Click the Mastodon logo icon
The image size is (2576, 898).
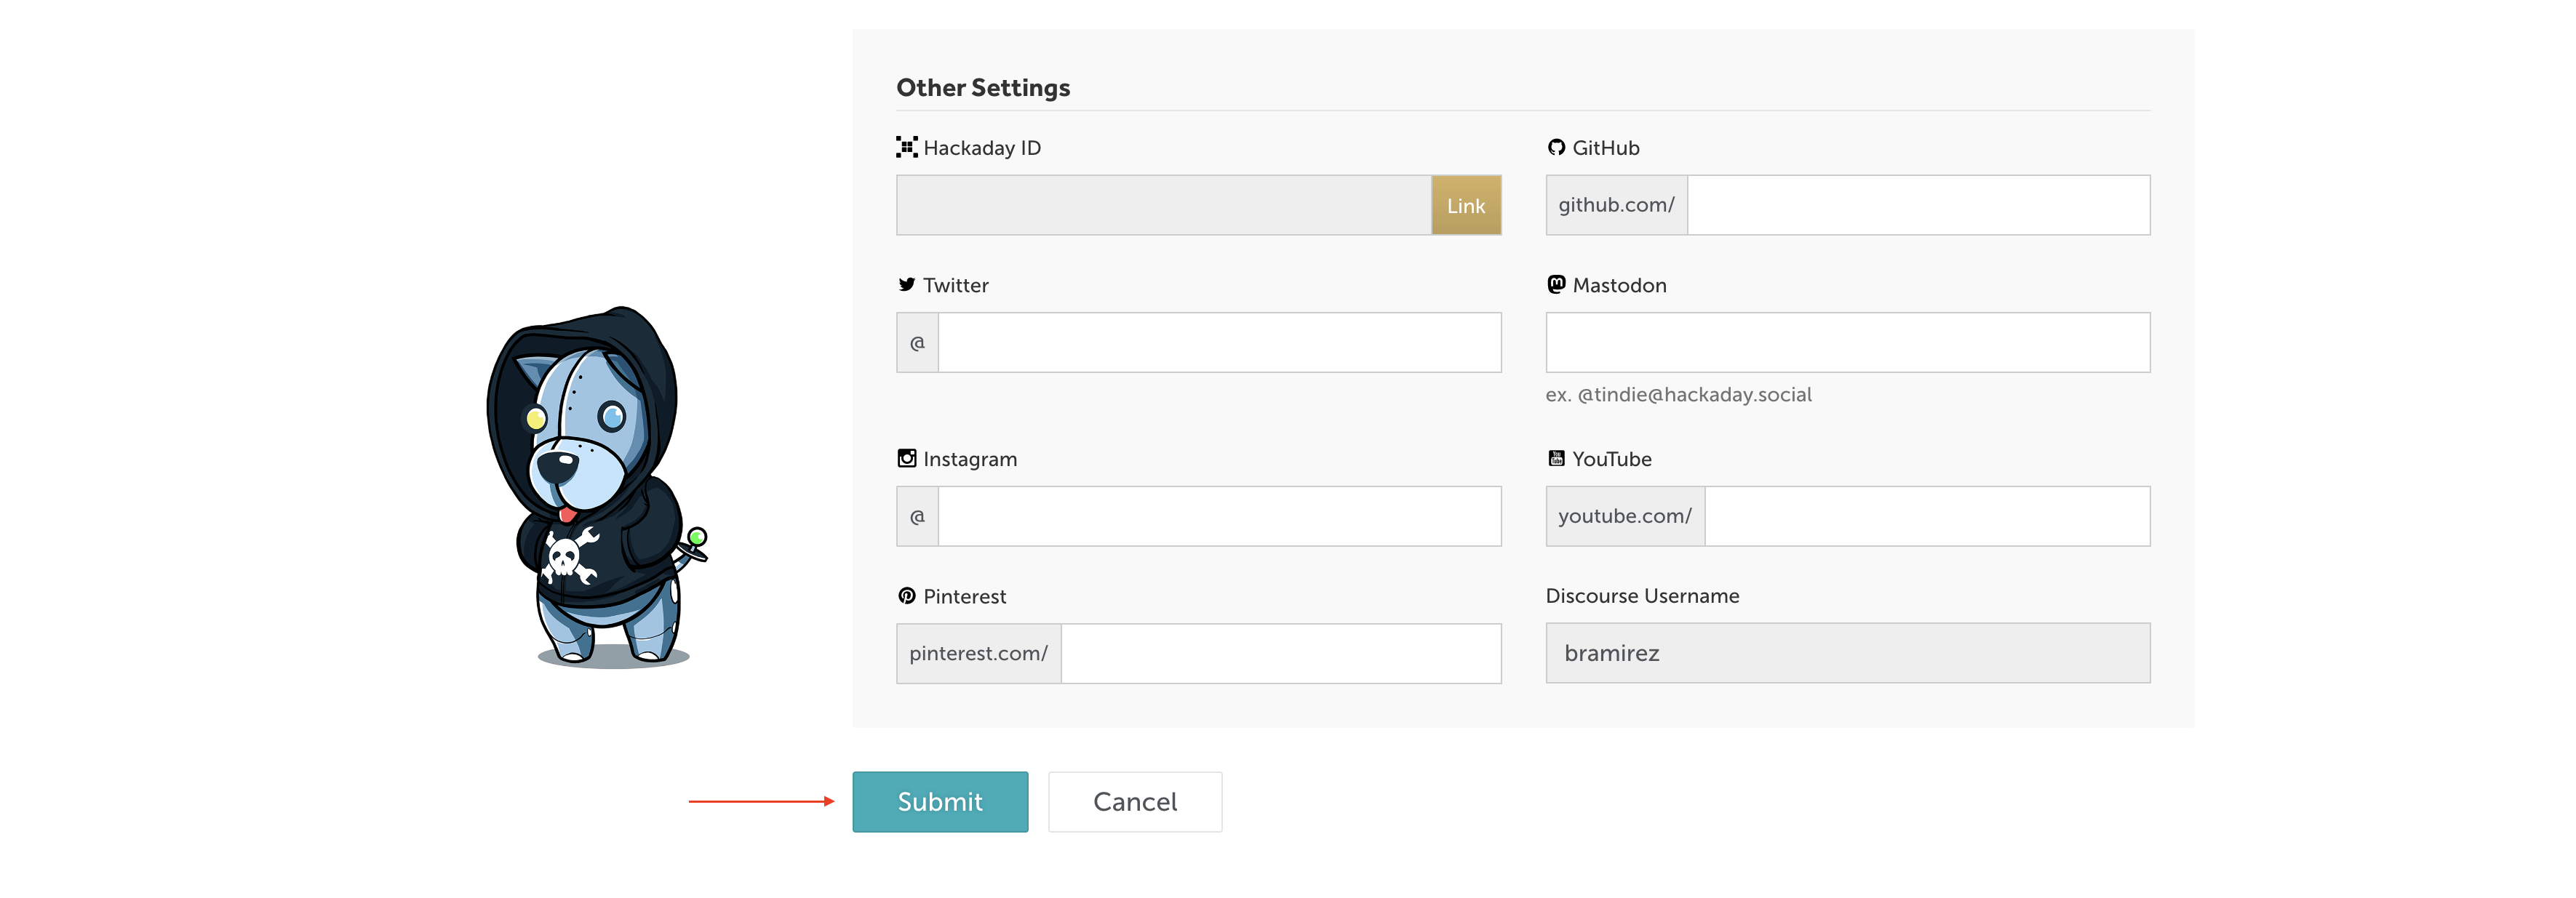pos(1556,285)
